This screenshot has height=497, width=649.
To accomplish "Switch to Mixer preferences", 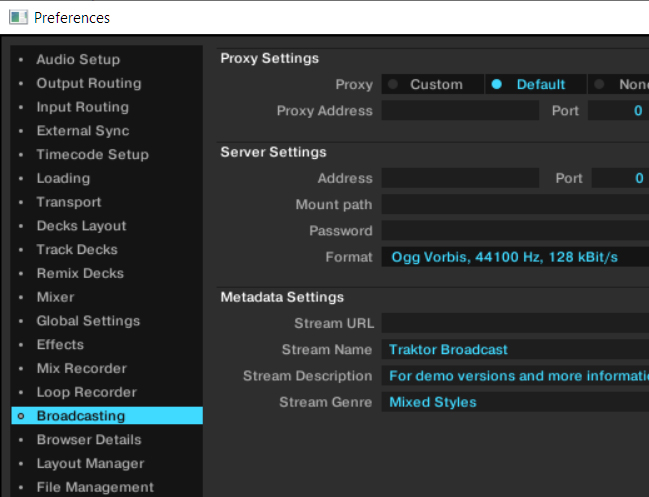I will pyautogui.click(x=55, y=297).
